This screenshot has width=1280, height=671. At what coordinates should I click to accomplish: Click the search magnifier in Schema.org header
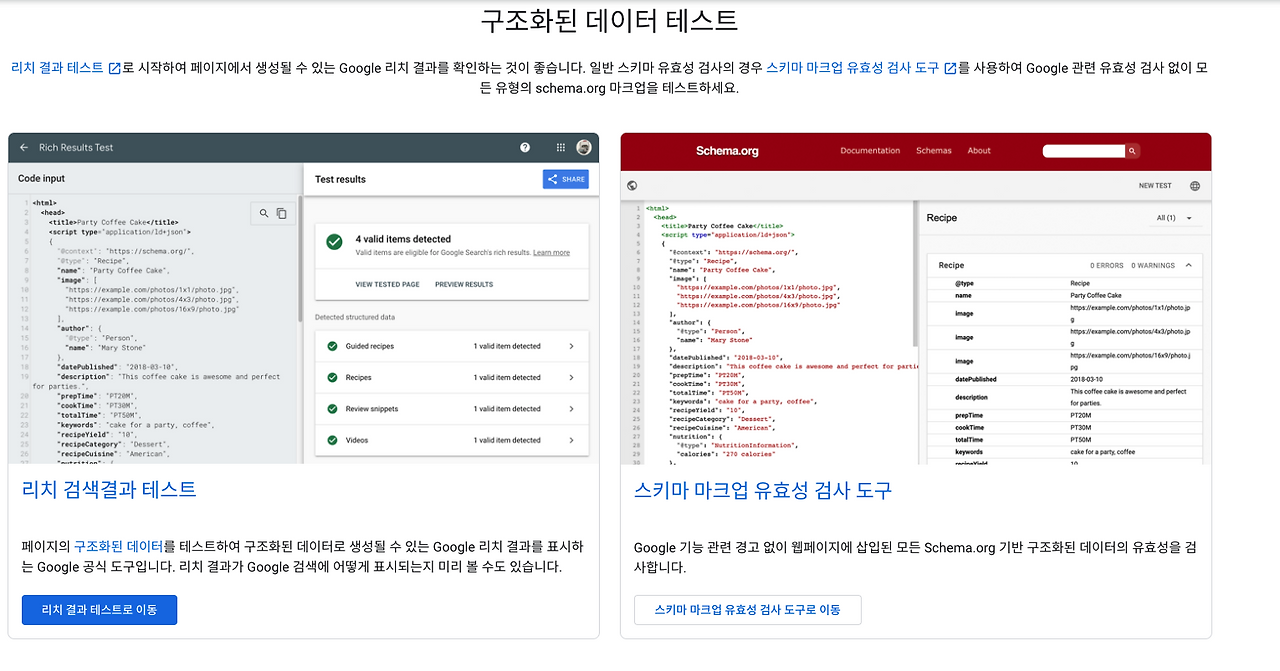1132,151
